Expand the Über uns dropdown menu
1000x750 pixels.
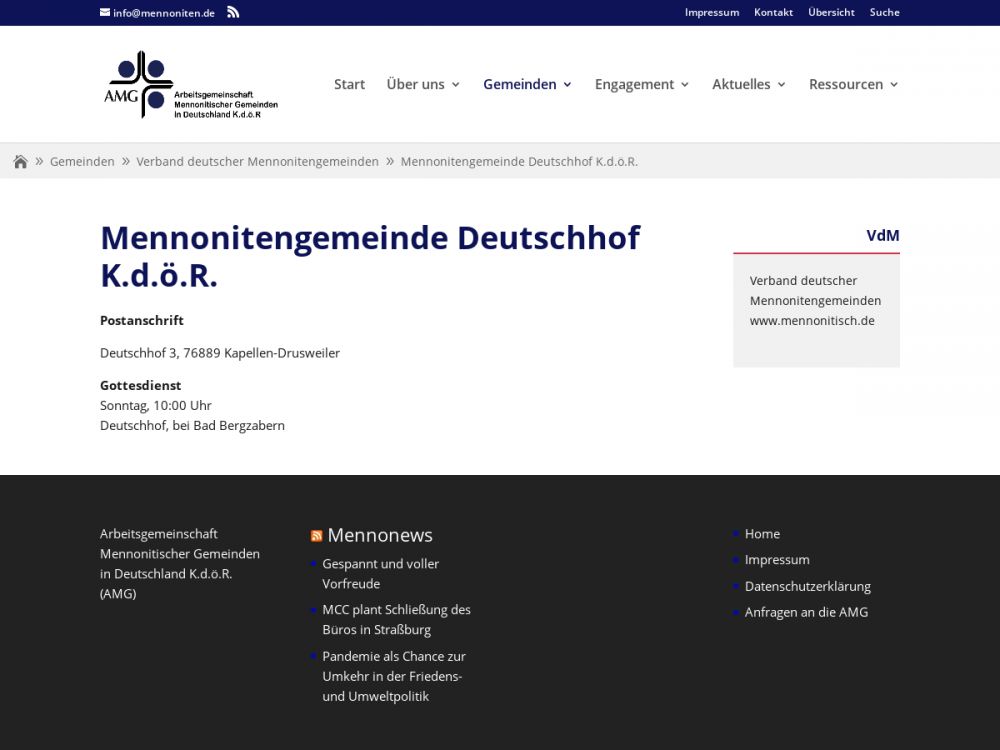click(423, 85)
